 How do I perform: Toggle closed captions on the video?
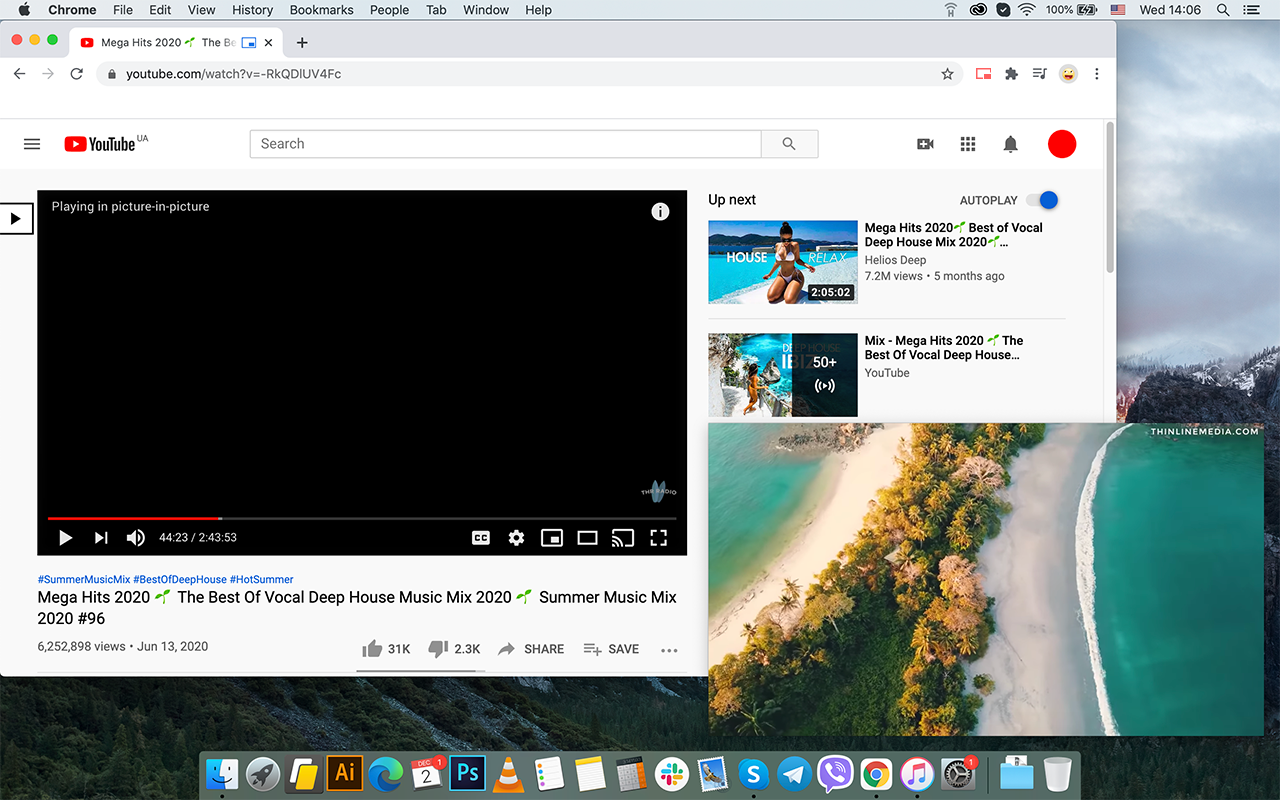pyautogui.click(x=480, y=538)
